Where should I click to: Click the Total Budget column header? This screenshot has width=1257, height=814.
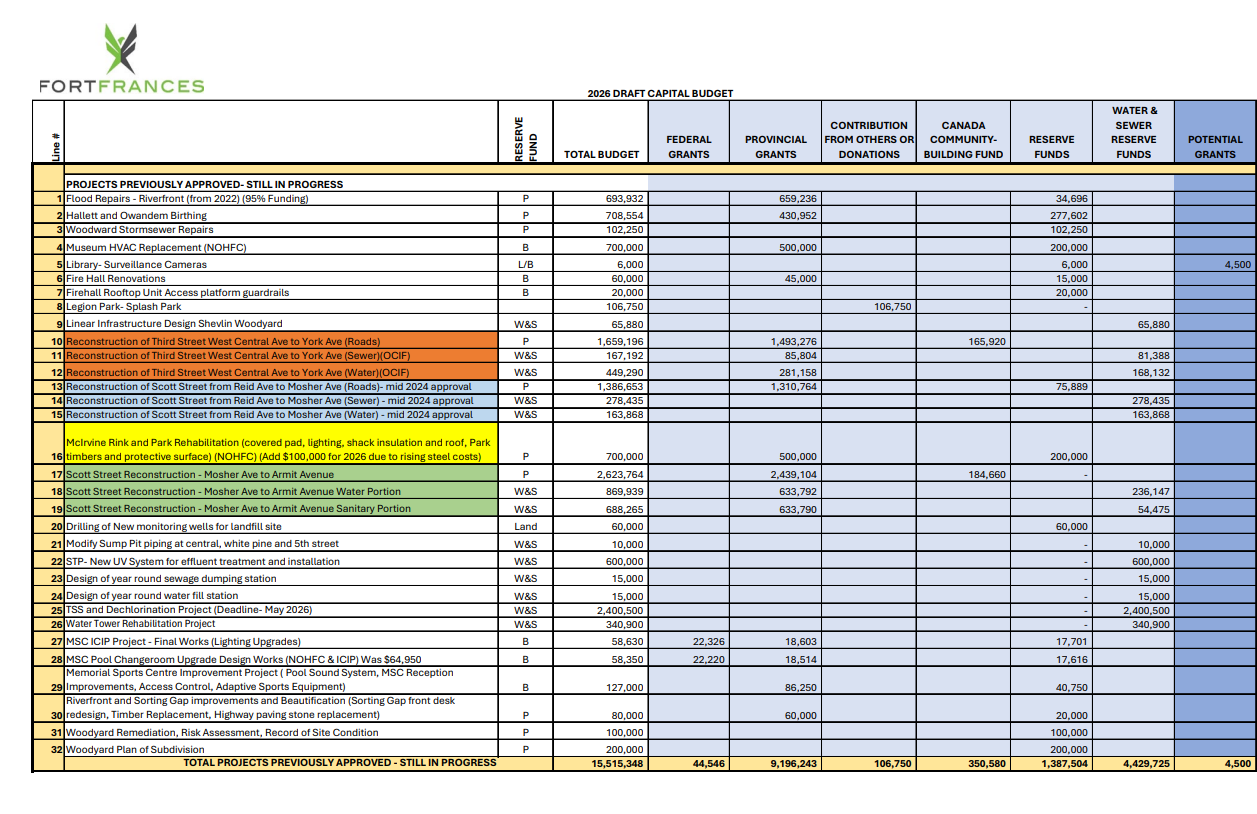click(601, 154)
